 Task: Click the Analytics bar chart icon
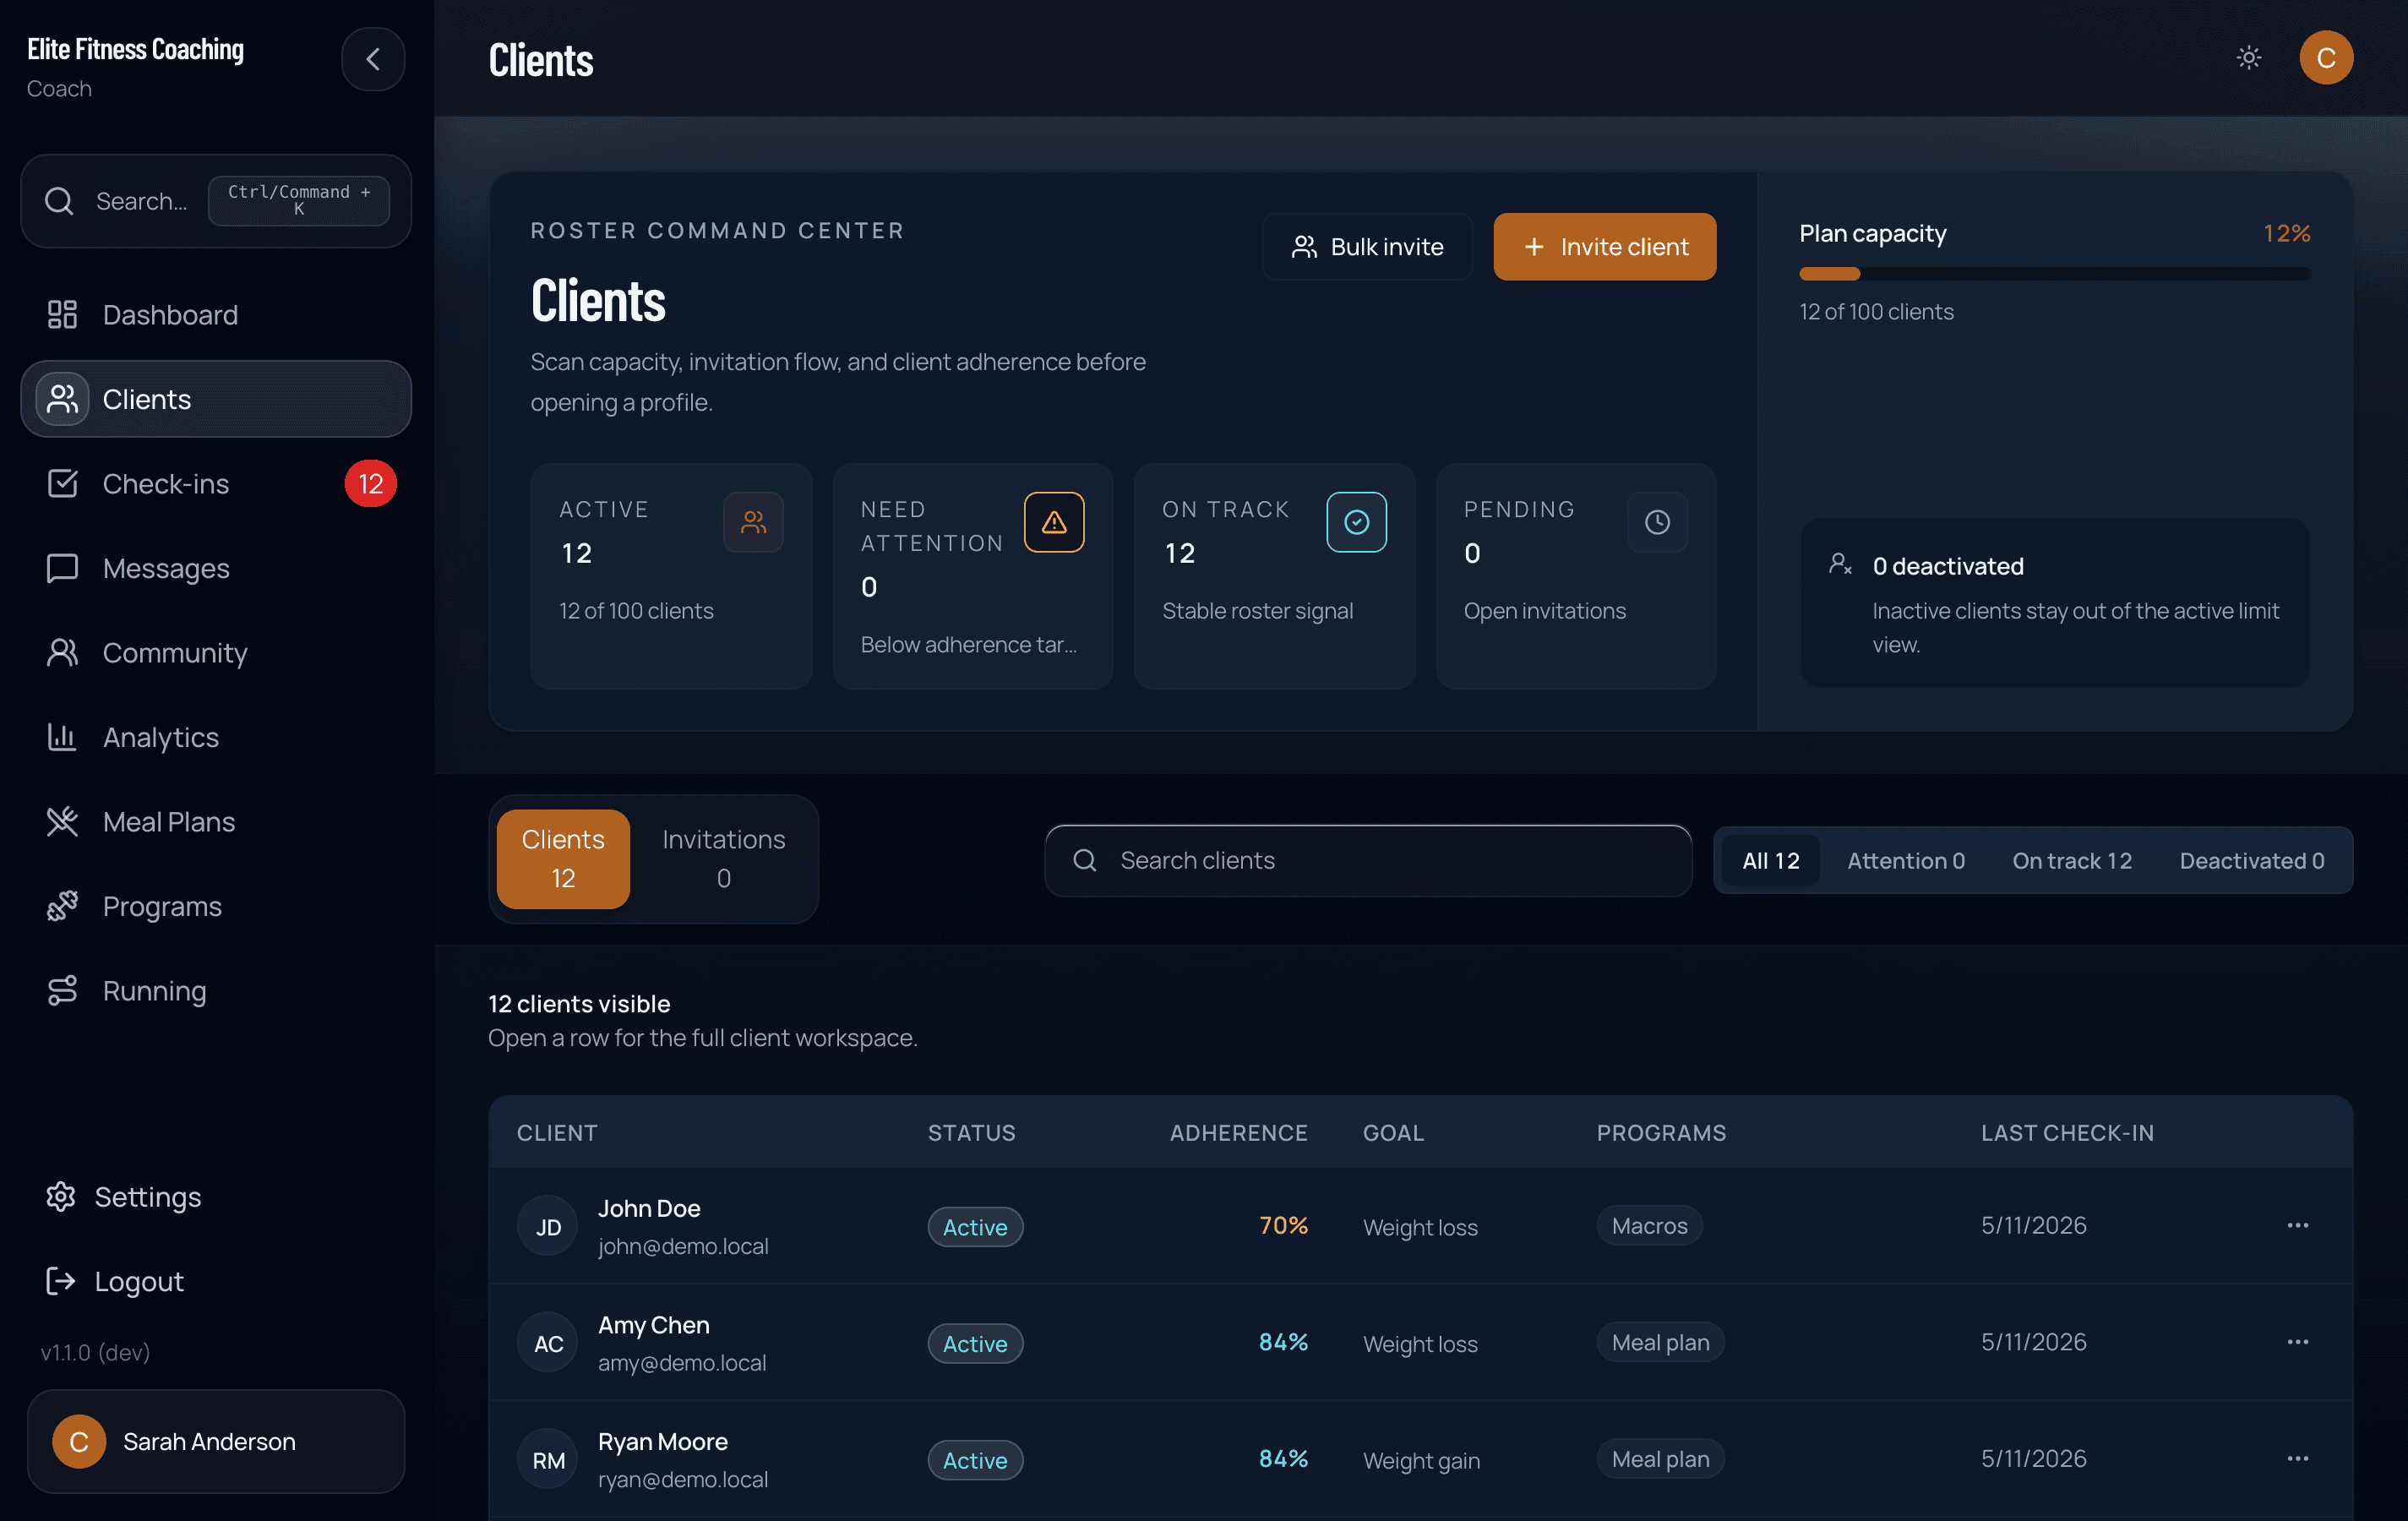pos(62,737)
